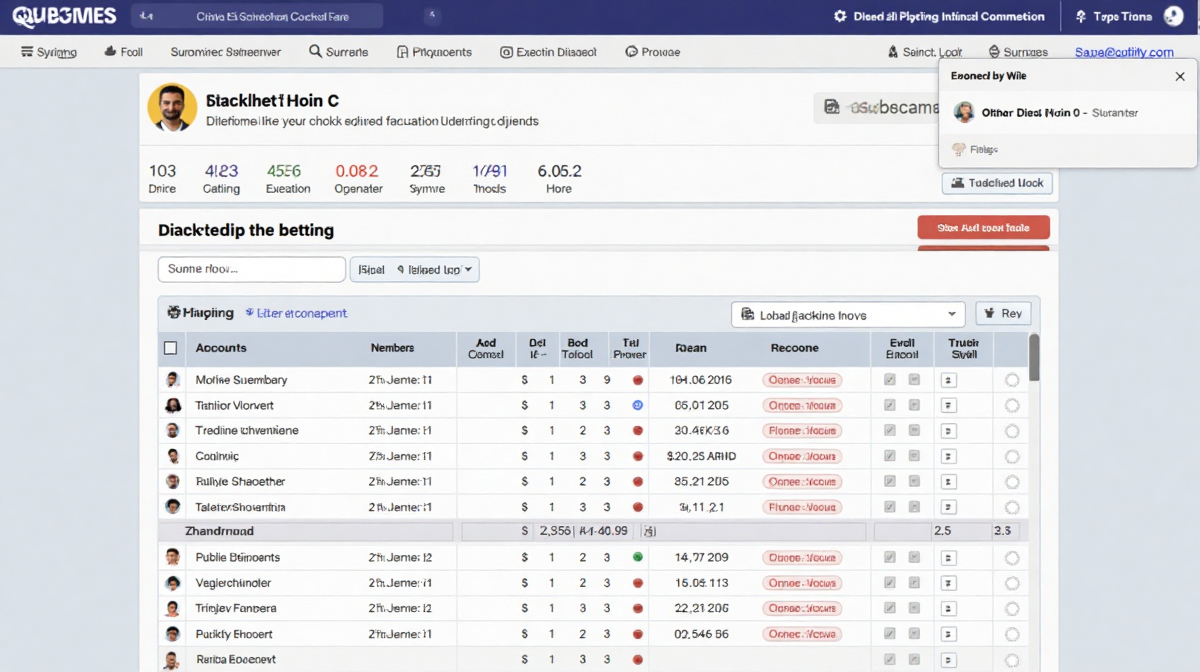
Task: Select the round radio circle for TalietexShoernfrira
Action: click(1012, 507)
